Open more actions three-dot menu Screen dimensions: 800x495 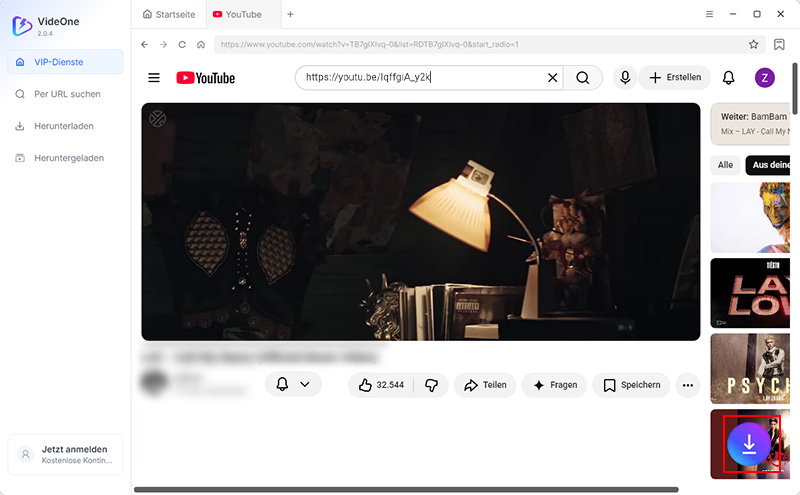pos(688,385)
